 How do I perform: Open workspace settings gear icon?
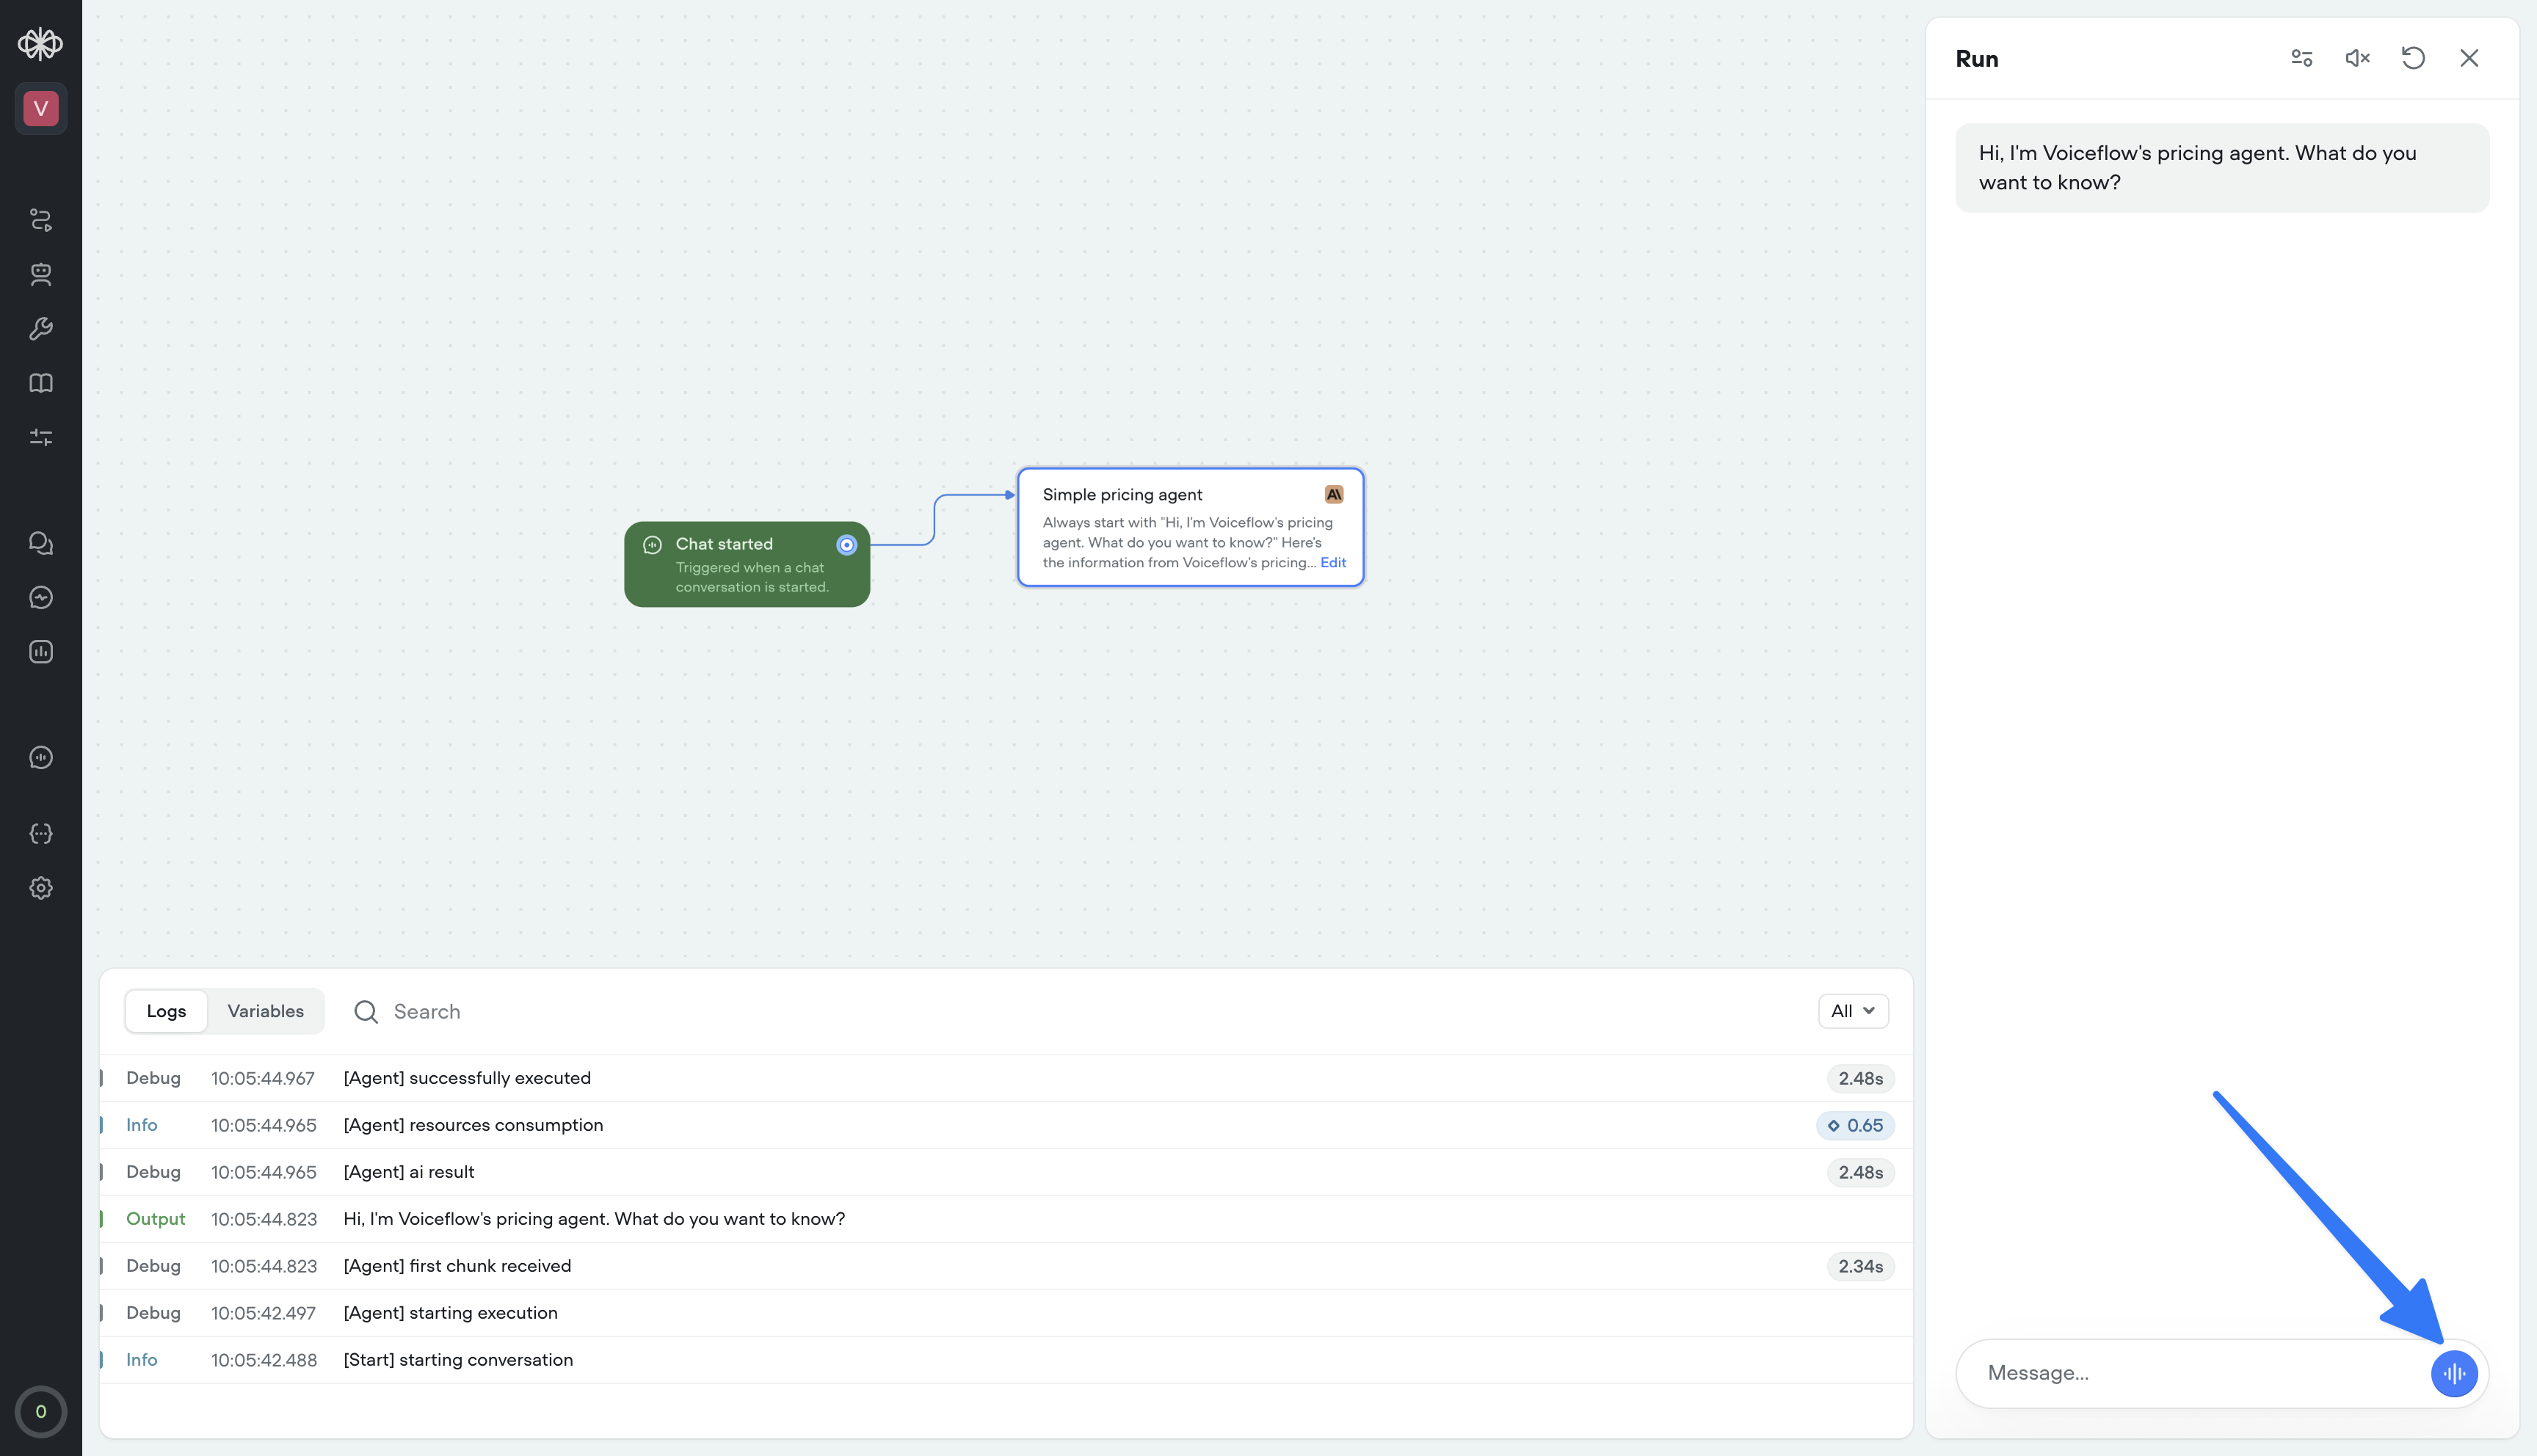click(x=40, y=888)
